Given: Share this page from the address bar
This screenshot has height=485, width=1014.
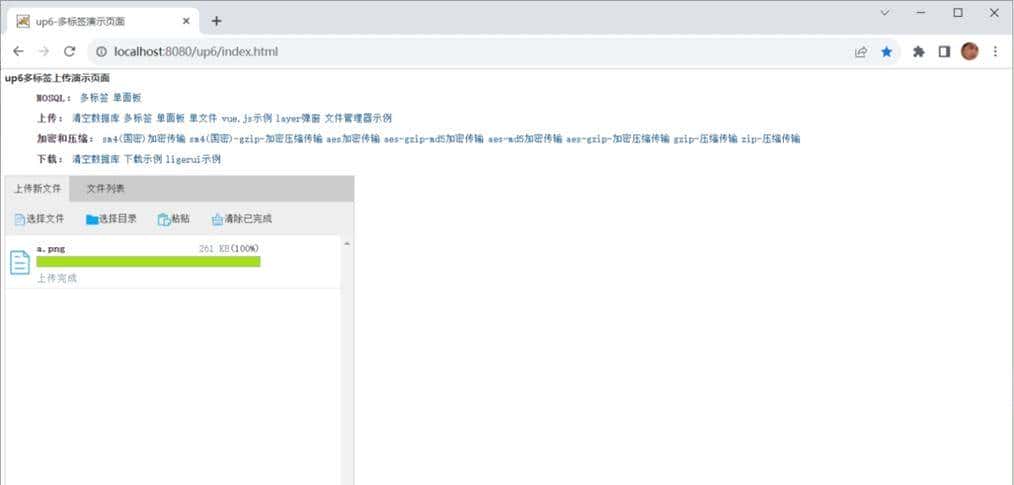Looking at the screenshot, I should 861,52.
